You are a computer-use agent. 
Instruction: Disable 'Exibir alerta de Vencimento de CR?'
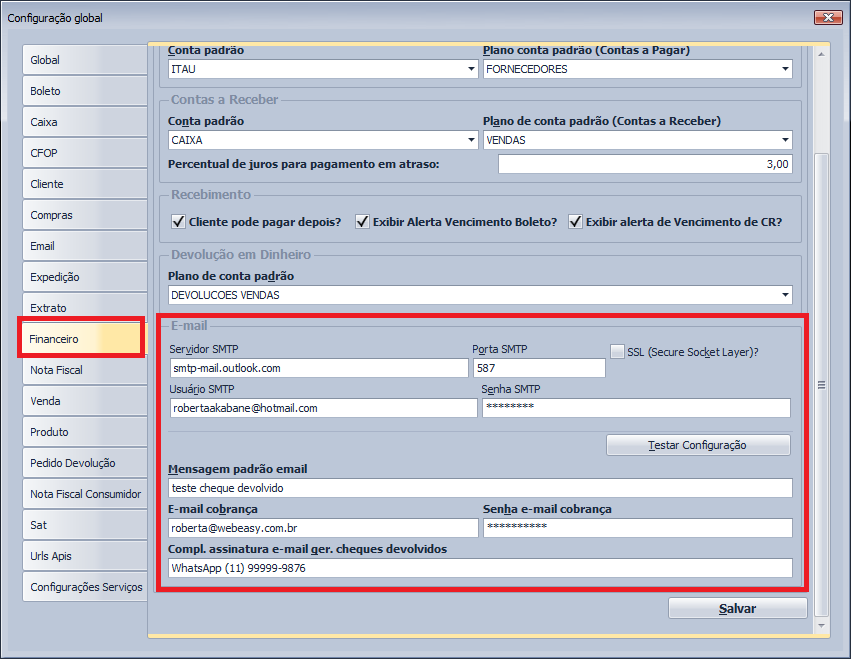[x=576, y=222]
